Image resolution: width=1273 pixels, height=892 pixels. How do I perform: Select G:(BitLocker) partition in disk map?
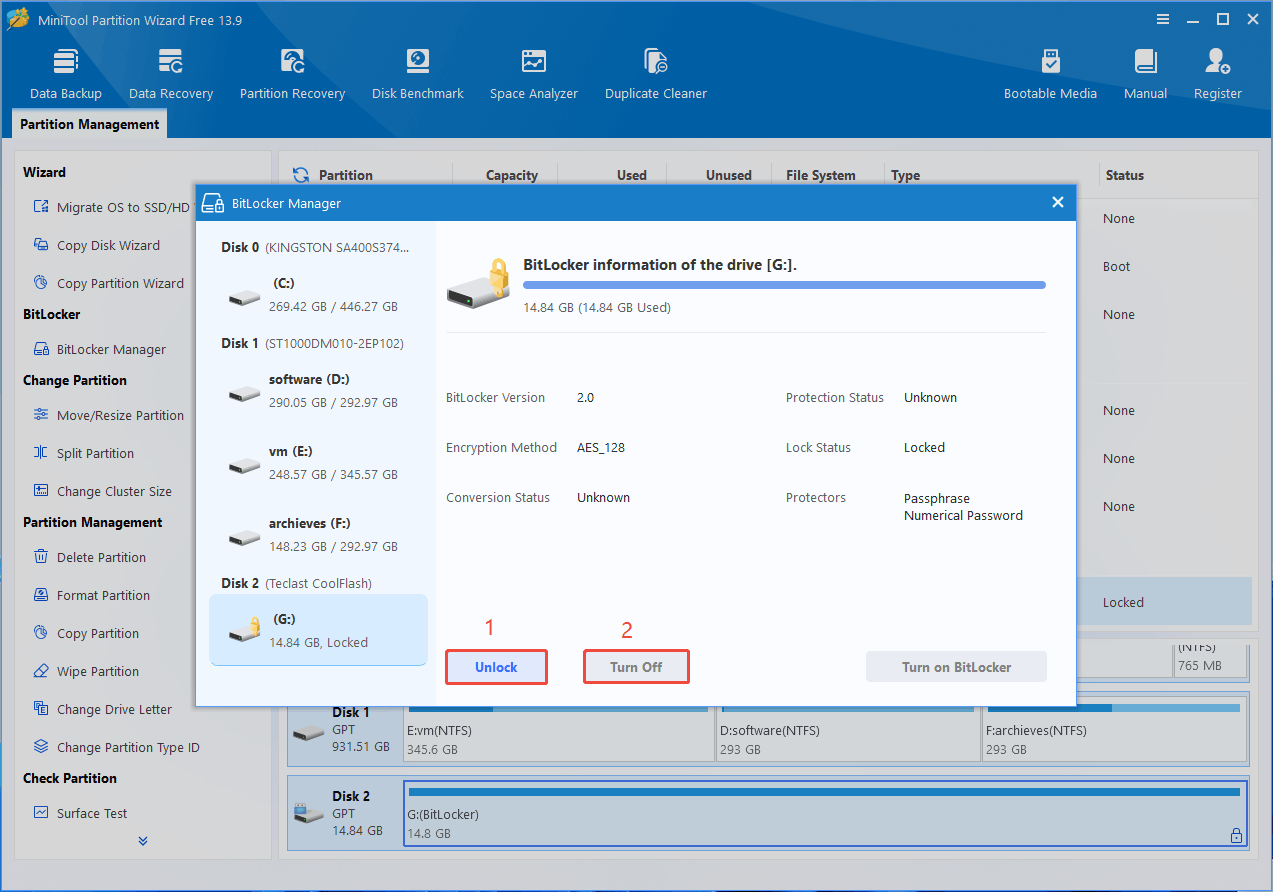pyautogui.click(x=826, y=813)
